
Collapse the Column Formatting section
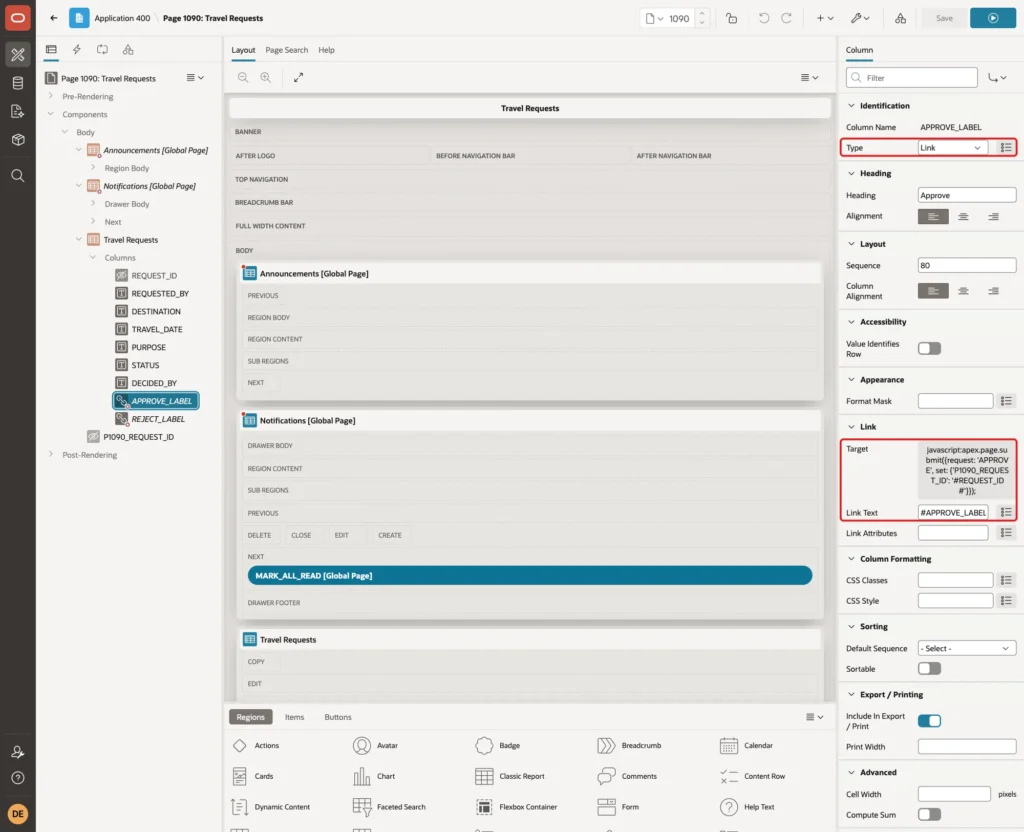(x=851, y=559)
